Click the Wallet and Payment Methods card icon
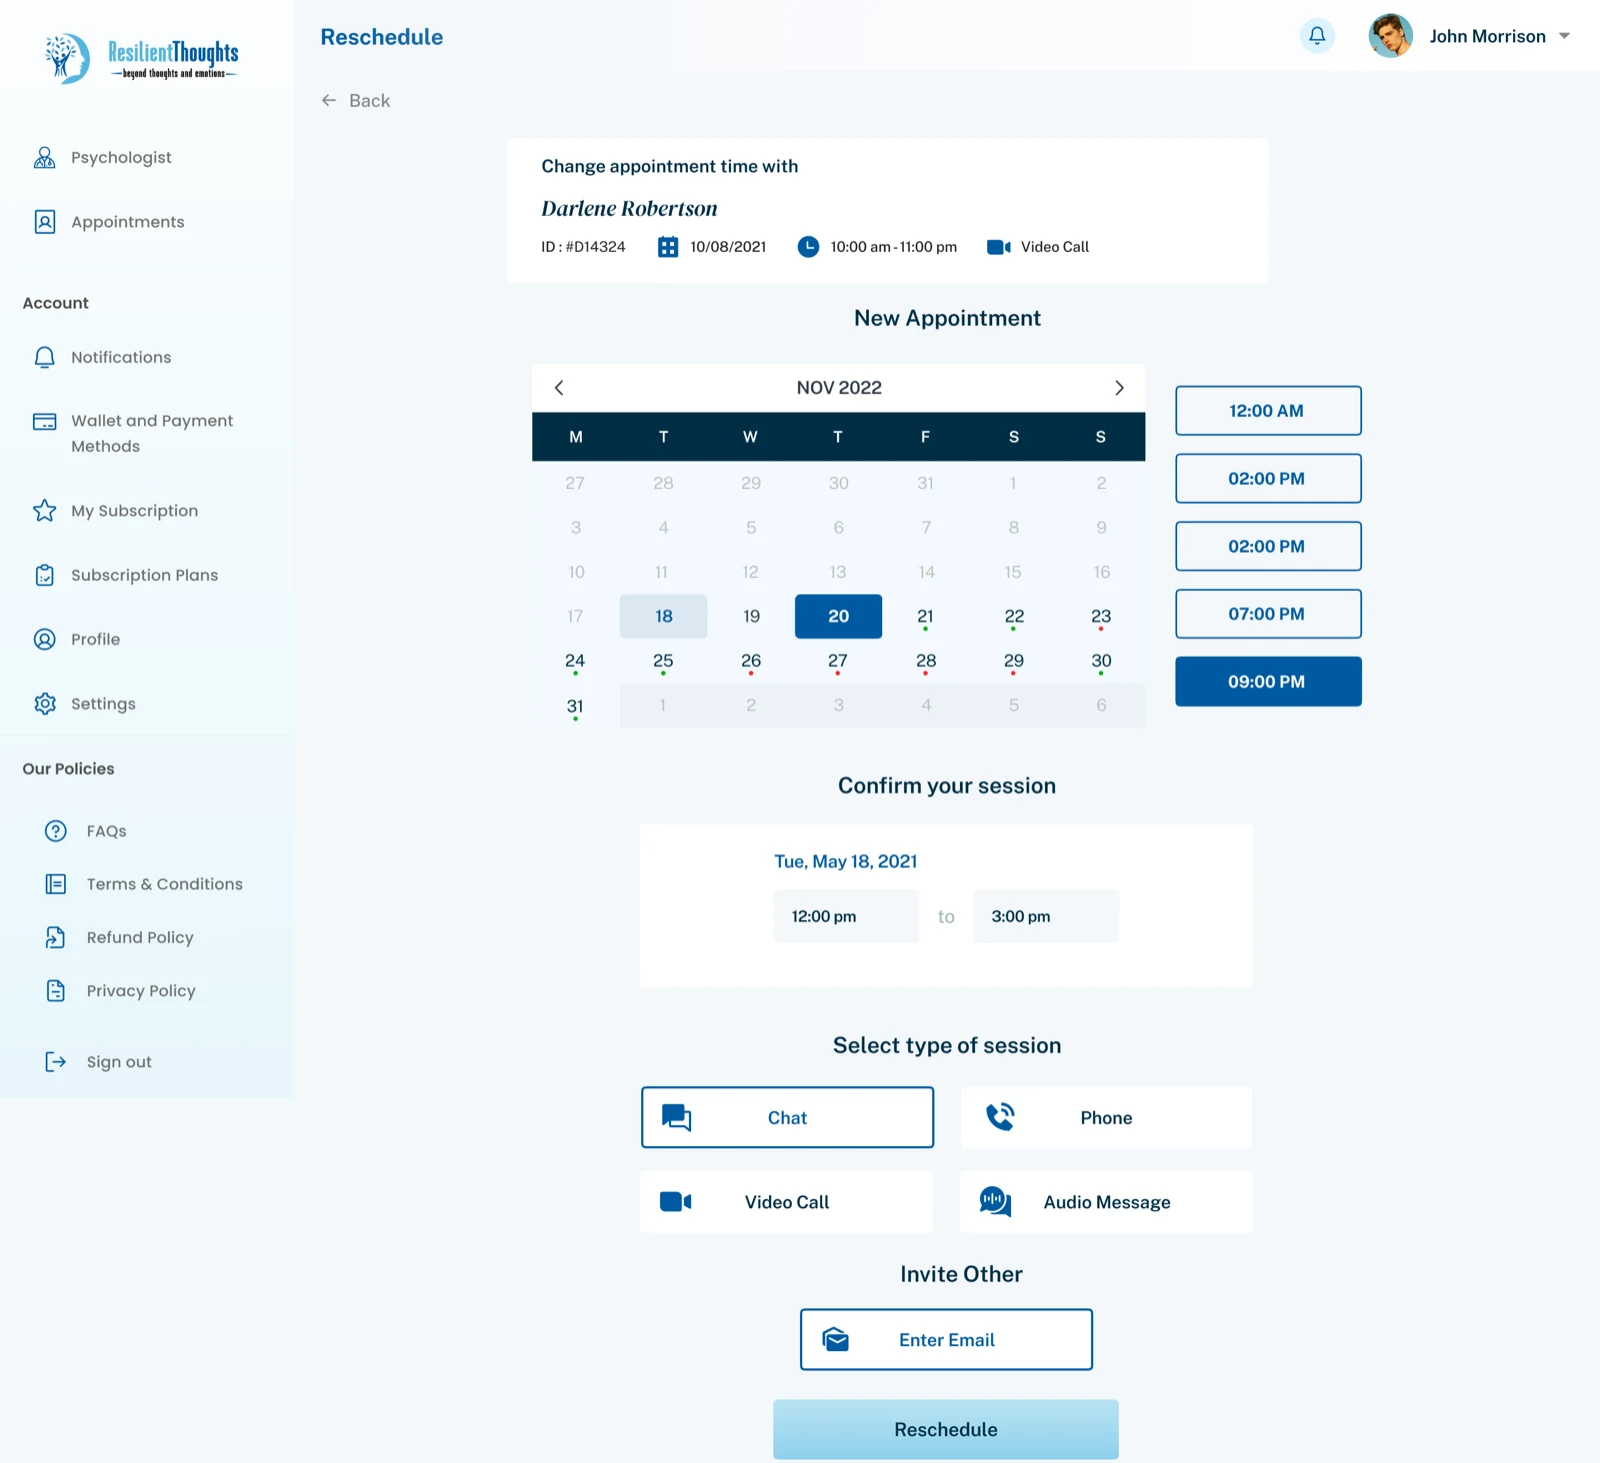The height and width of the screenshot is (1463, 1600). (45, 422)
